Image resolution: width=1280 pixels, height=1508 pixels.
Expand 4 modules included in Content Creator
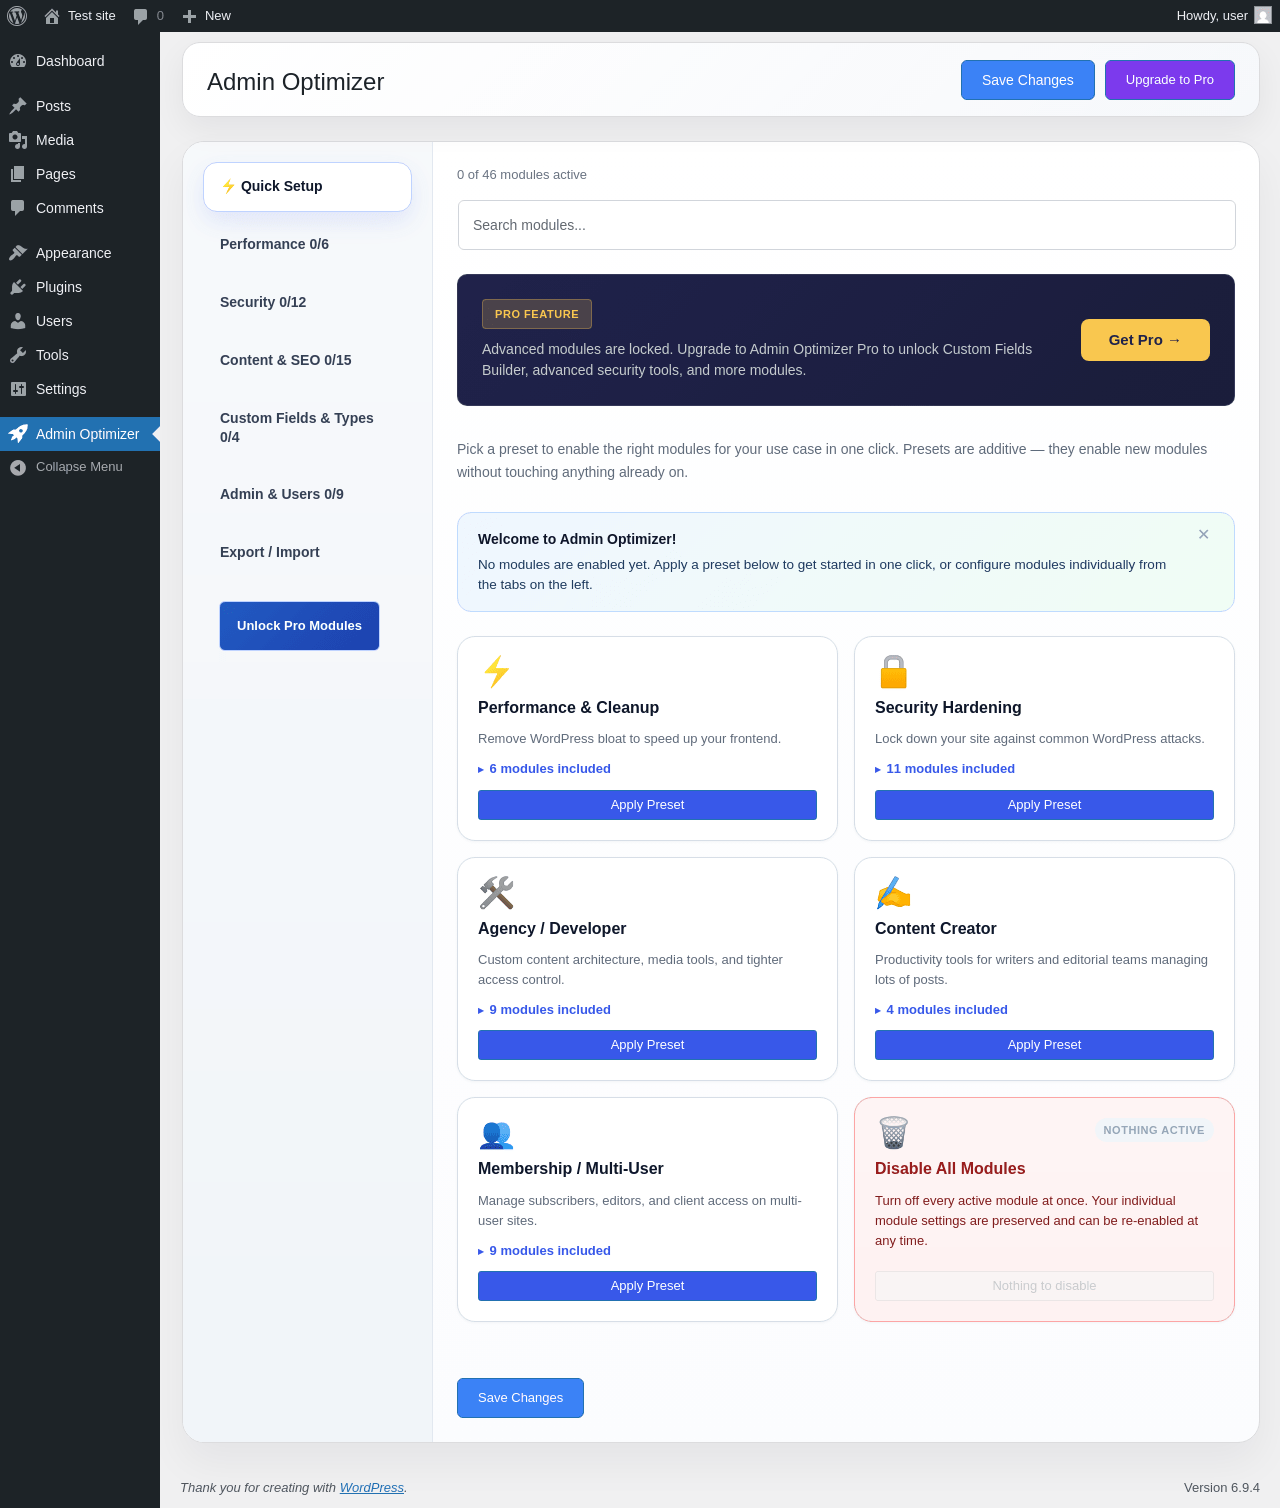941,1010
